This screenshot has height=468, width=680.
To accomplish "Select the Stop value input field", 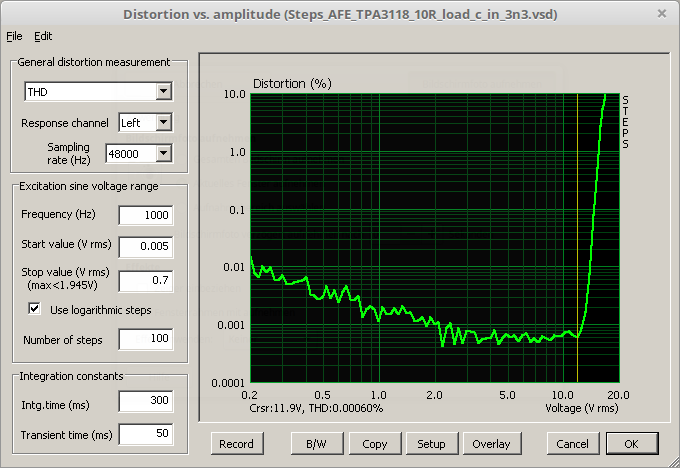I will click(145, 280).
